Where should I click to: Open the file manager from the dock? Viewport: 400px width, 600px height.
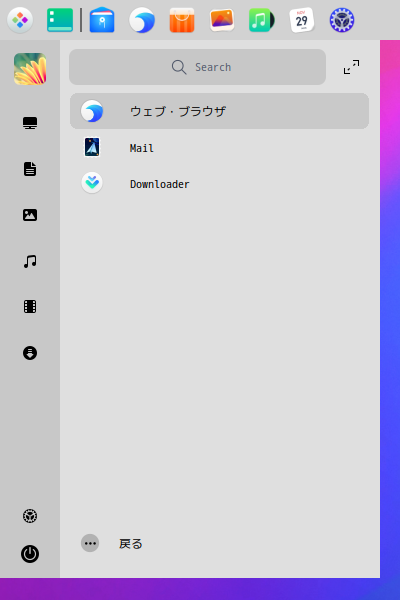click(102, 20)
